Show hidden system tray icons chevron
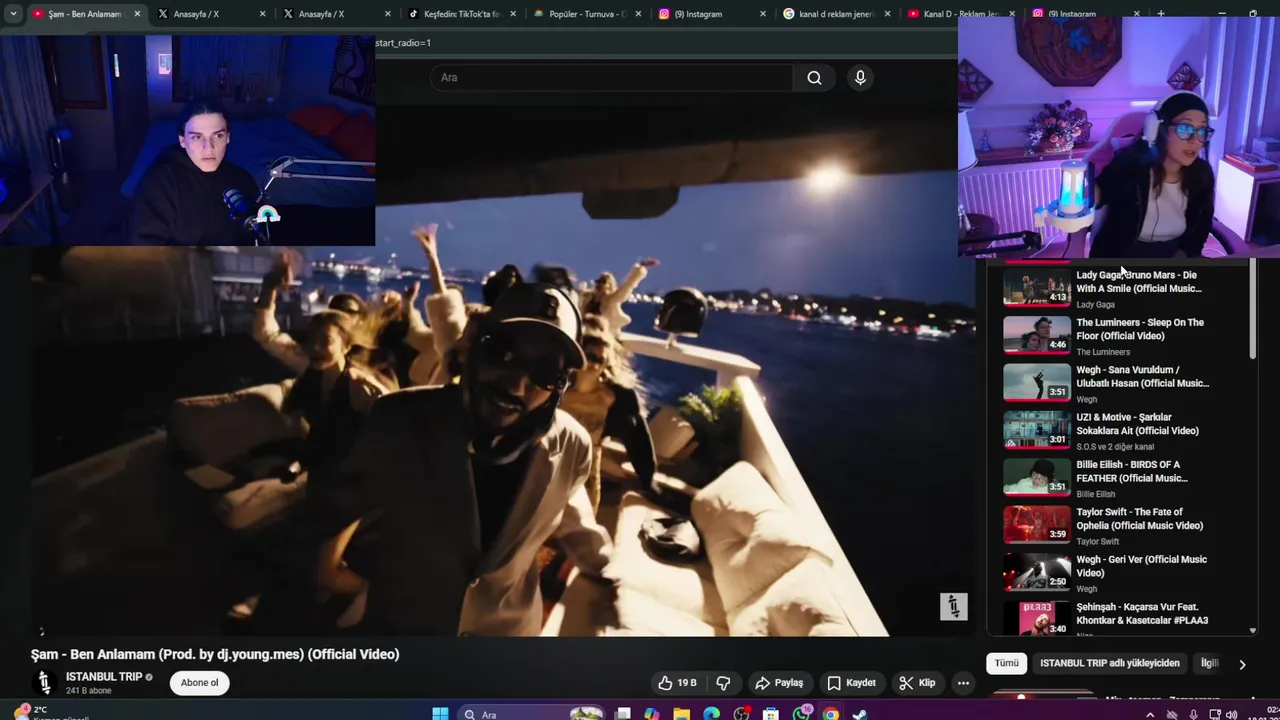1280x720 pixels. (1149, 714)
